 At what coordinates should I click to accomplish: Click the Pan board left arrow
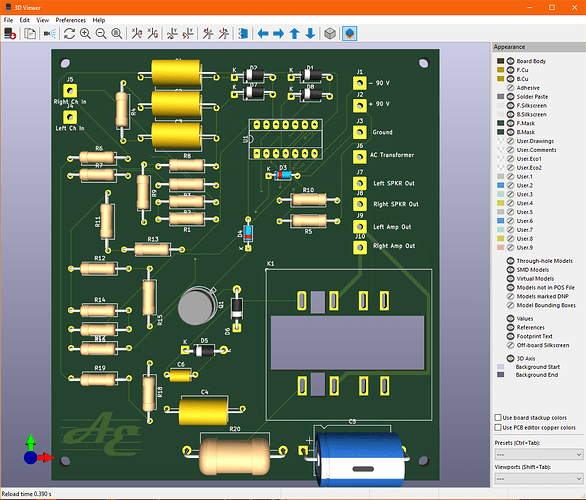tap(263, 34)
